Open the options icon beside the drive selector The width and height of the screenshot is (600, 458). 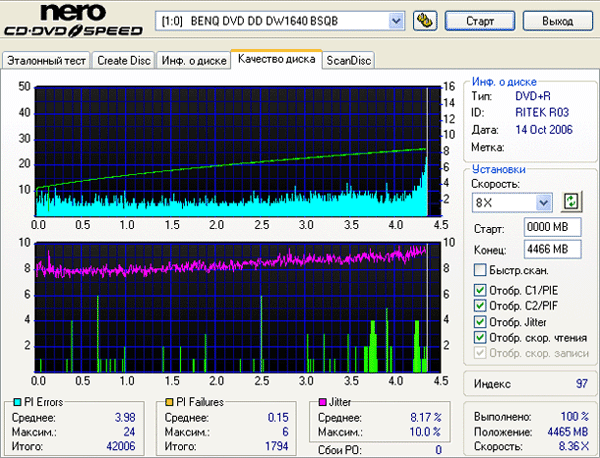[x=424, y=20]
